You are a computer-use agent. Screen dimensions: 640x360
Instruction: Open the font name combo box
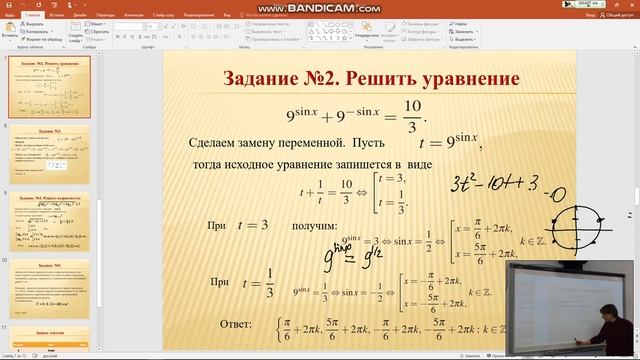pyautogui.click(x=129, y=27)
